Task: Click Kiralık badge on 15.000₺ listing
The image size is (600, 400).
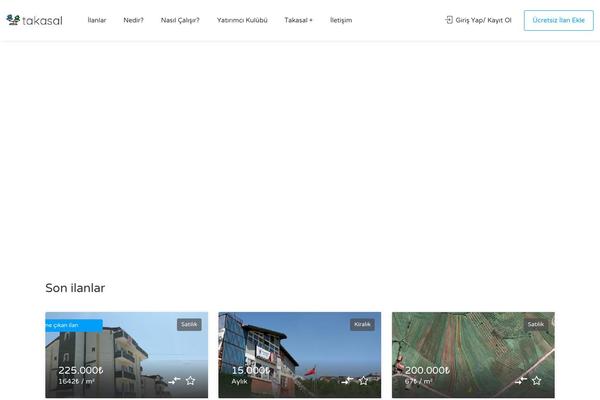Action: pyautogui.click(x=362, y=325)
